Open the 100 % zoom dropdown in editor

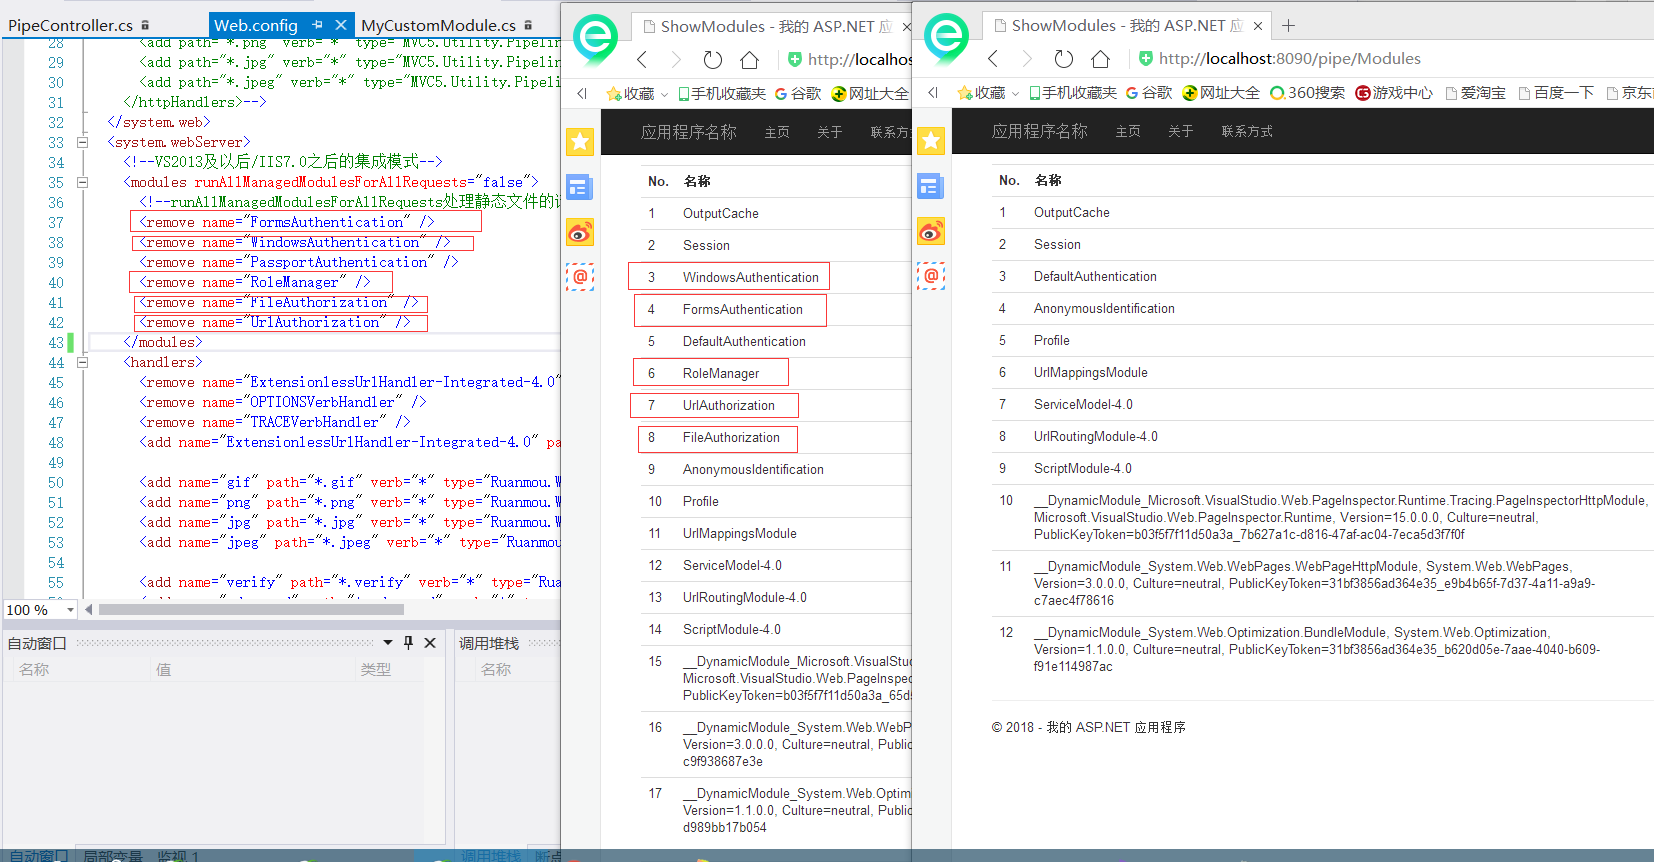coord(70,610)
